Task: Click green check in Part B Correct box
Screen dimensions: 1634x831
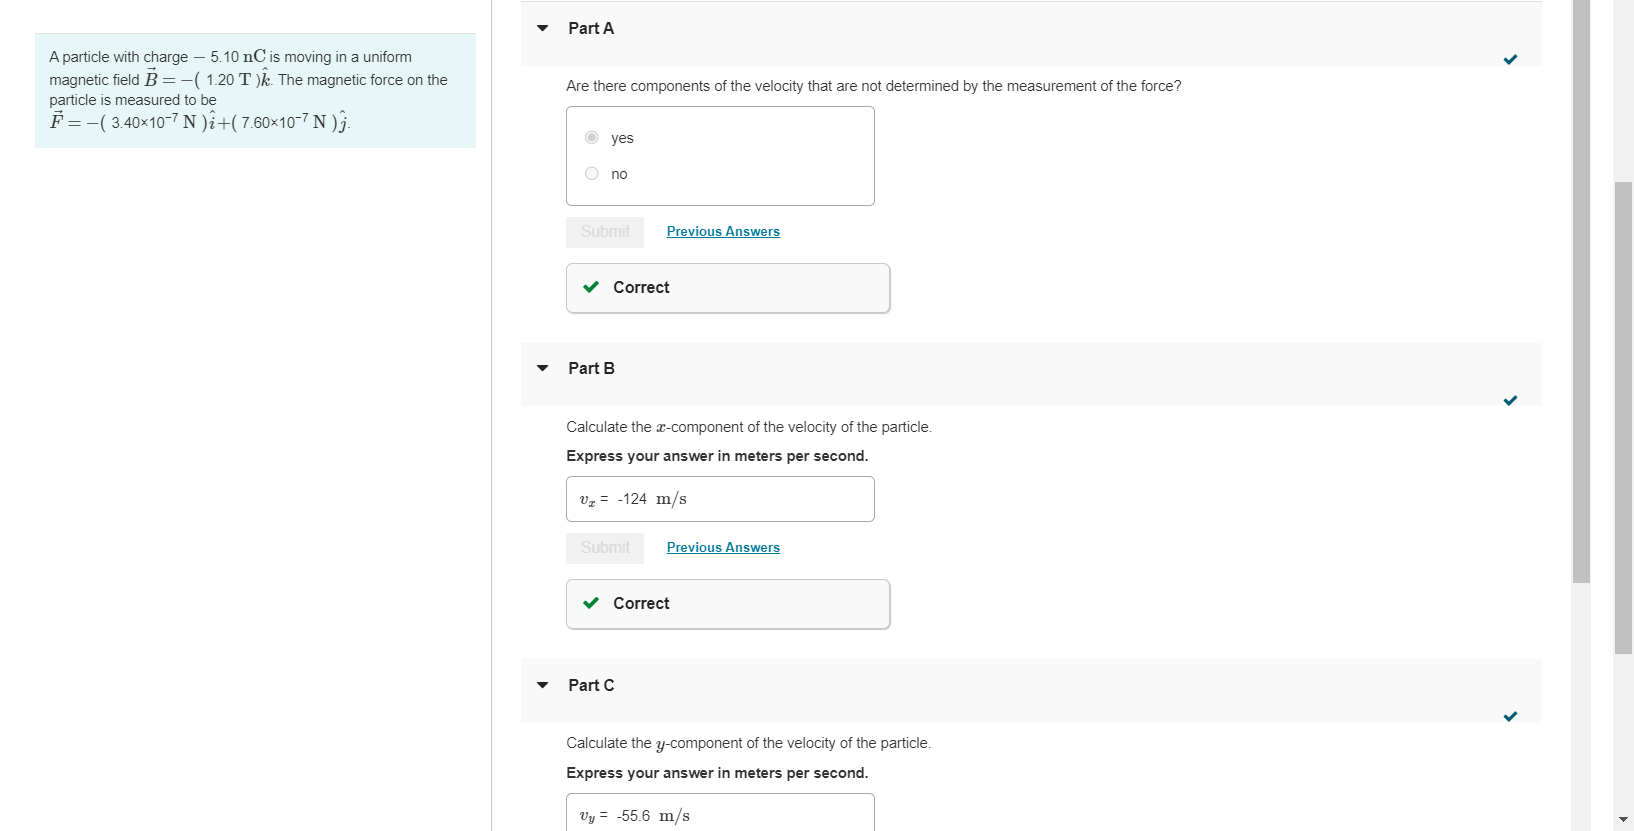Action: (591, 603)
